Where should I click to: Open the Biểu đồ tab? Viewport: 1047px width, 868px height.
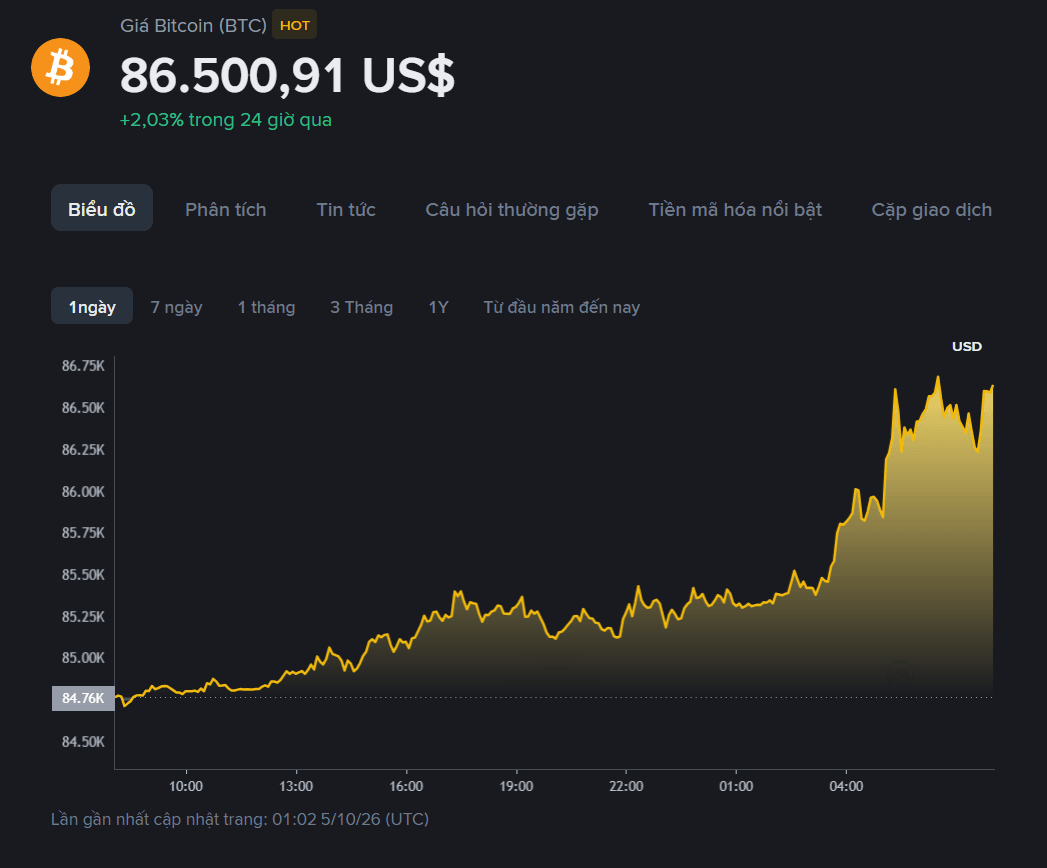102,208
